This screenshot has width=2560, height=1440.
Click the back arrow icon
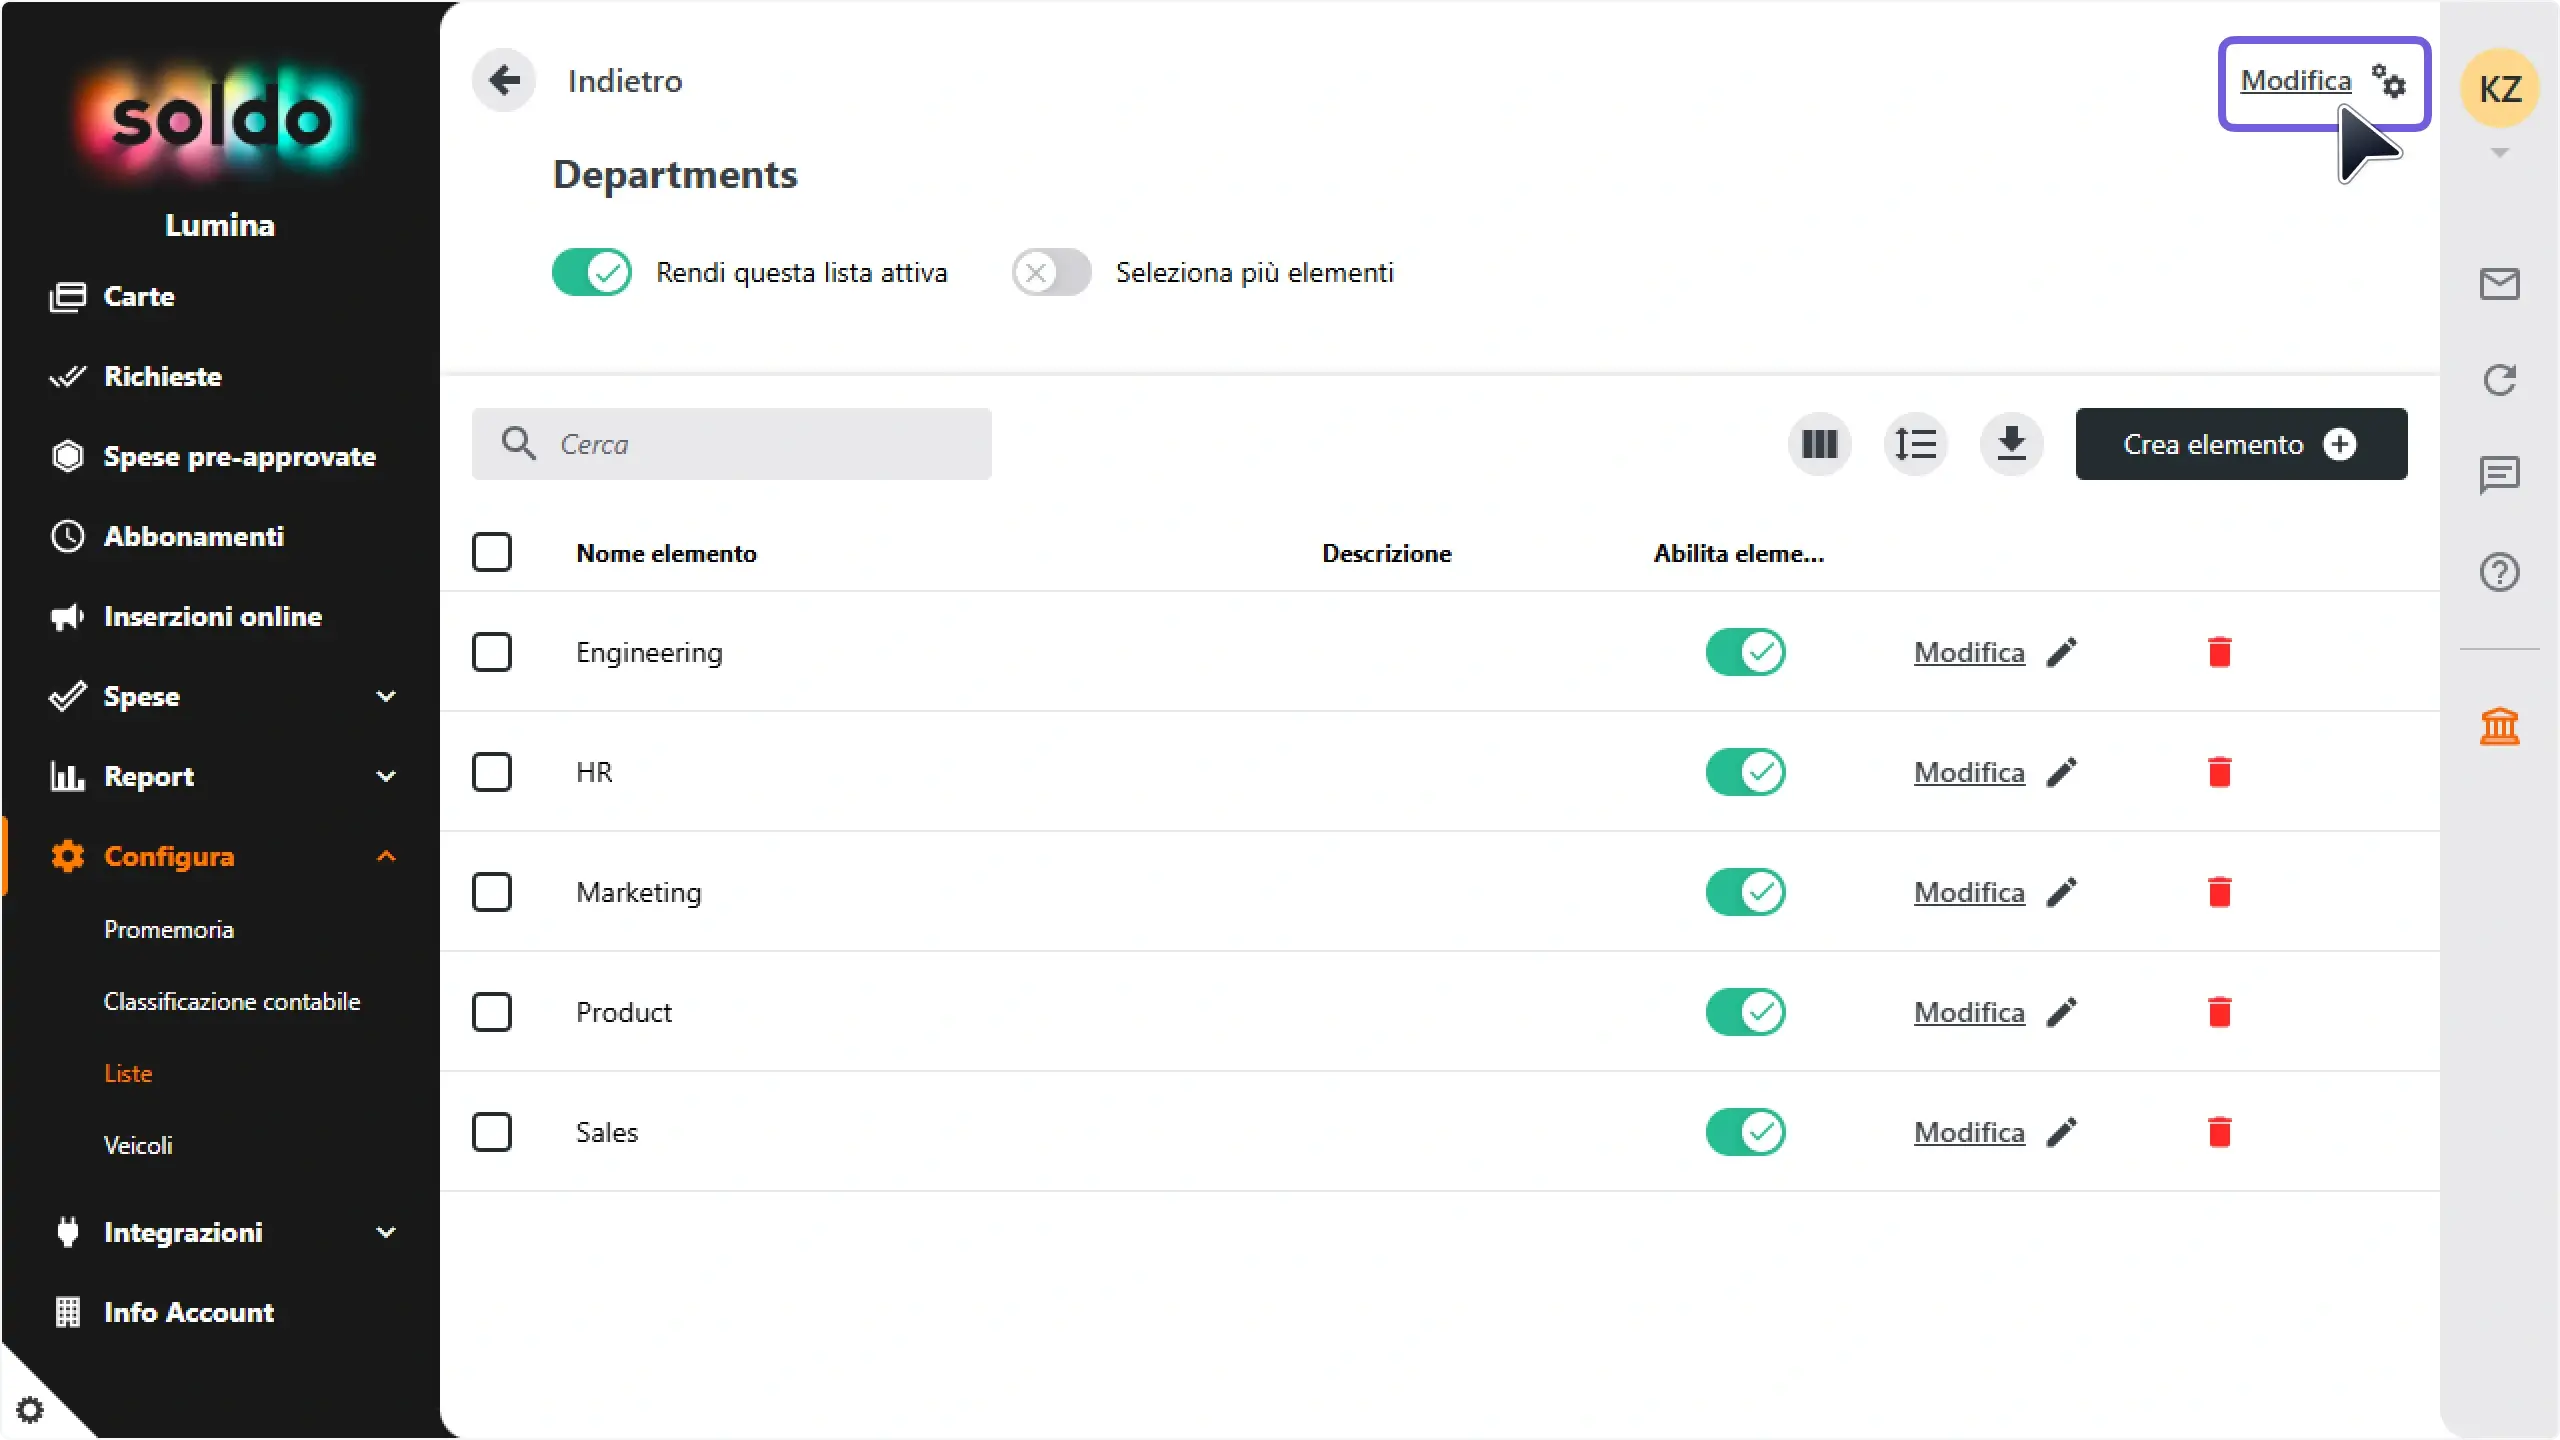click(504, 80)
